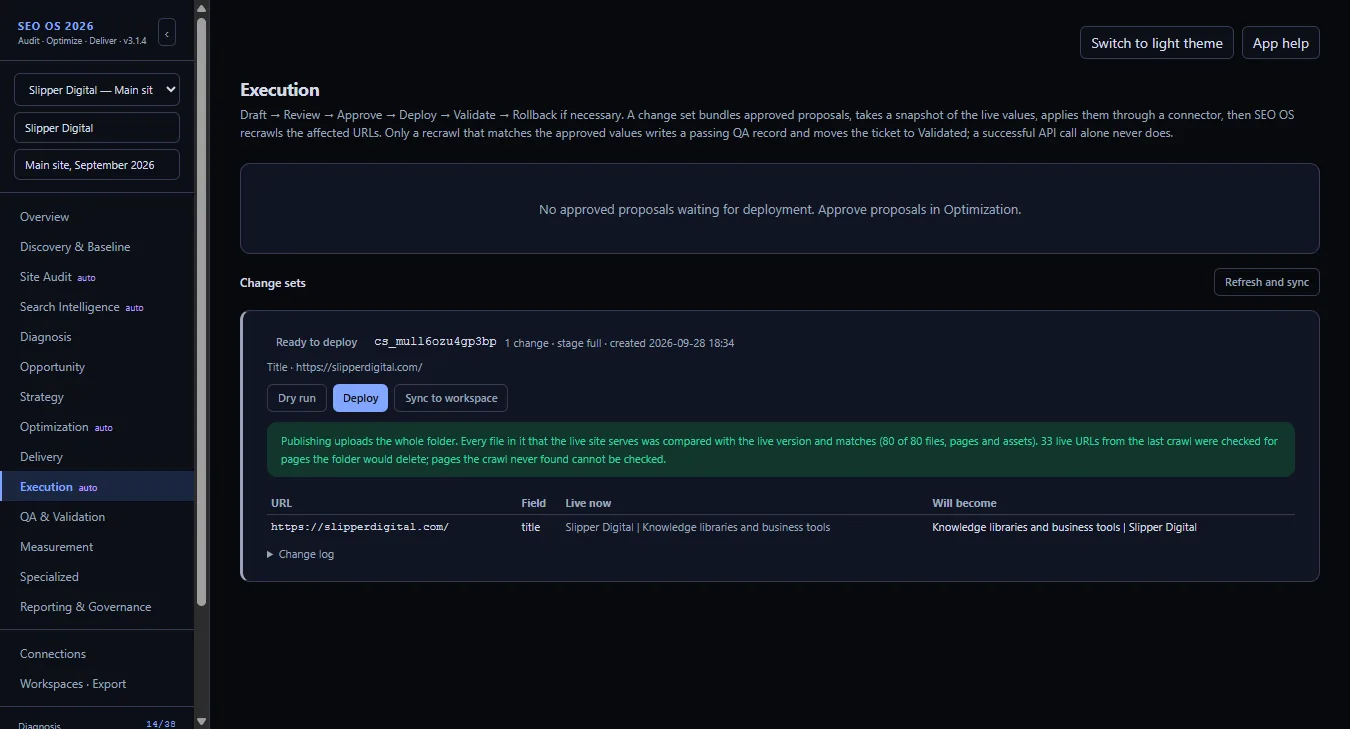Open App help
This screenshot has height=729, width=1350.
pyautogui.click(x=1281, y=43)
